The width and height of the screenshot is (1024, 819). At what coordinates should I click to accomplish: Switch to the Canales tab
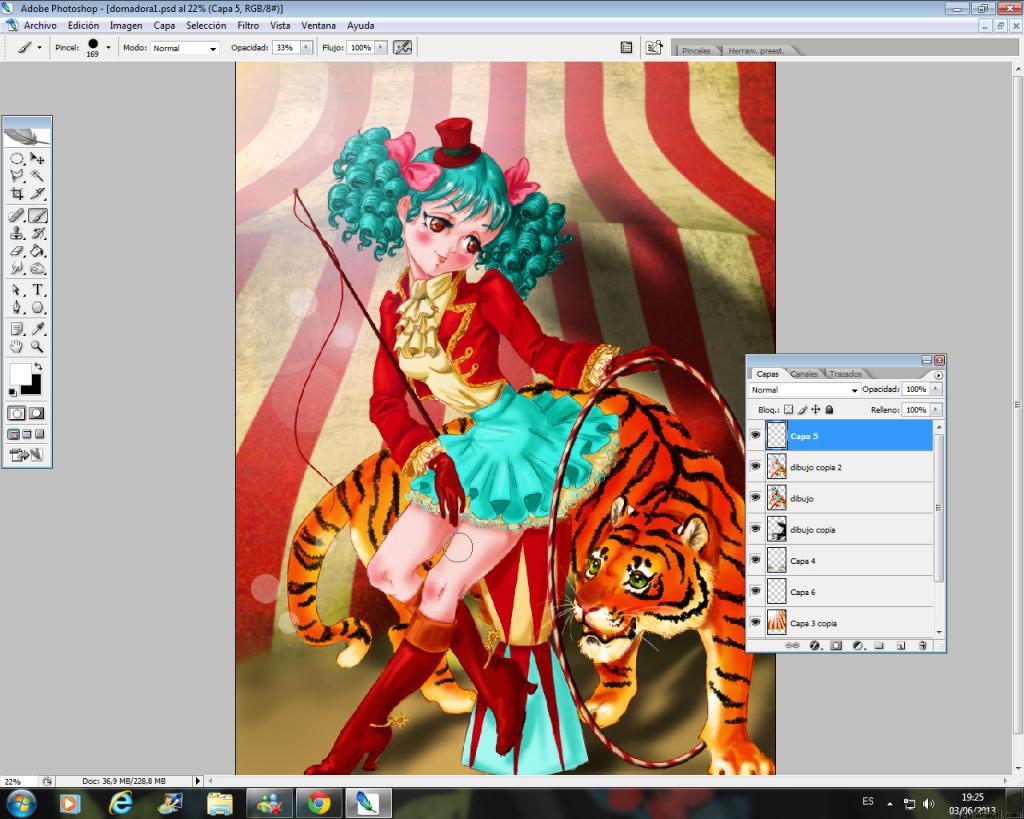coord(804,374)
